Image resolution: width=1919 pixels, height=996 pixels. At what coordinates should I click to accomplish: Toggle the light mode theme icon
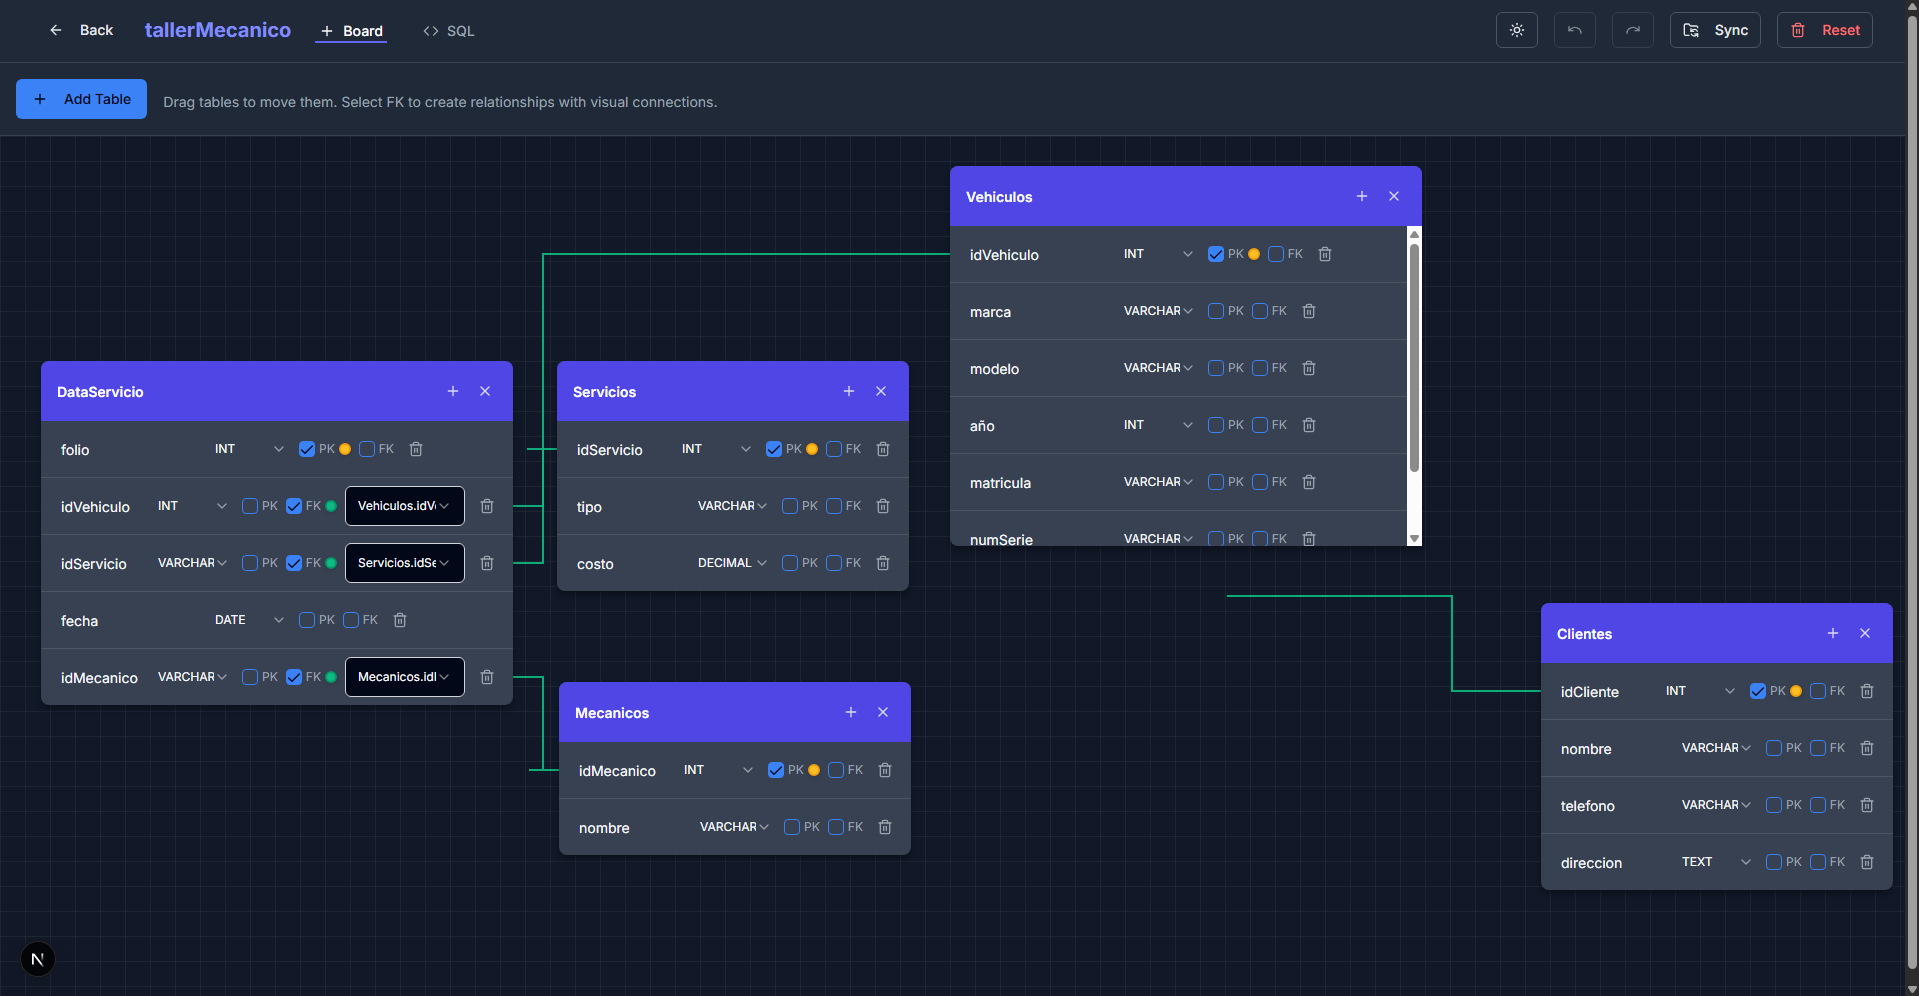[x=1516, y=30]
